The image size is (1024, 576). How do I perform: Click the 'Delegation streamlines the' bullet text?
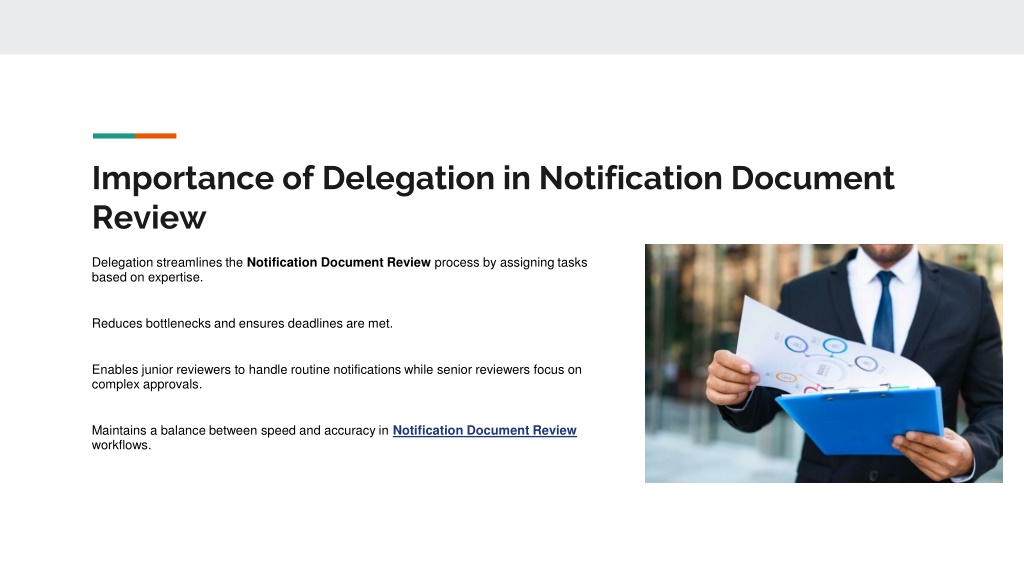click(x=340, y=270)
